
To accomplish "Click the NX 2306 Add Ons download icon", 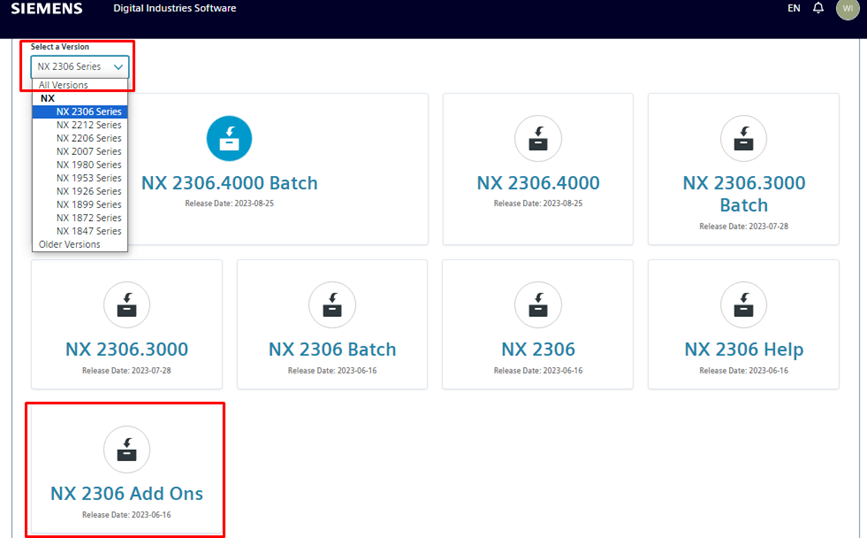I will (127, 449).
